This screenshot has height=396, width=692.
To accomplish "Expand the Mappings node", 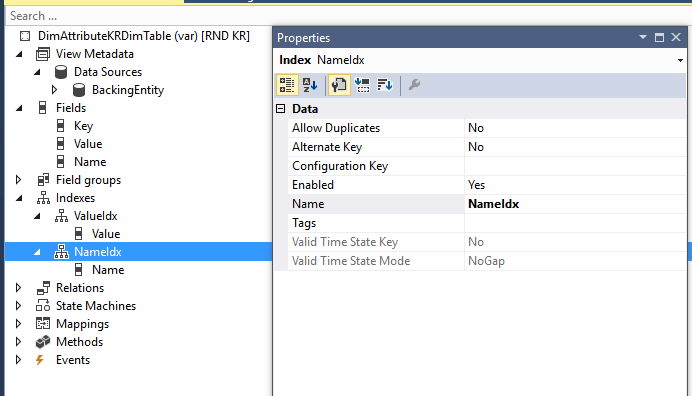I will (18, 324).
